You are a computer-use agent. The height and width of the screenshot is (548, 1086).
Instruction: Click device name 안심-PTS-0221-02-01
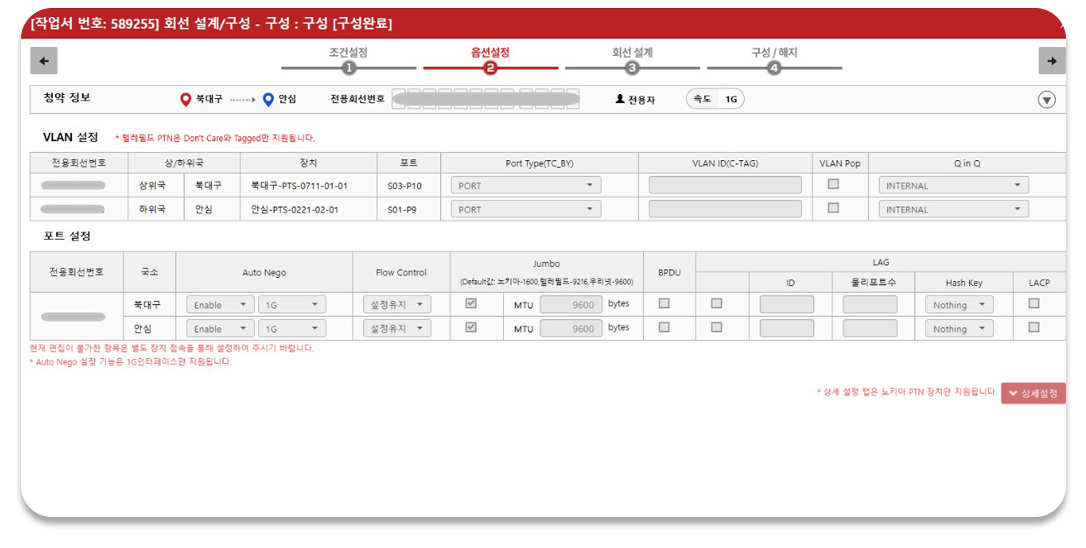[x=294, y=209]
